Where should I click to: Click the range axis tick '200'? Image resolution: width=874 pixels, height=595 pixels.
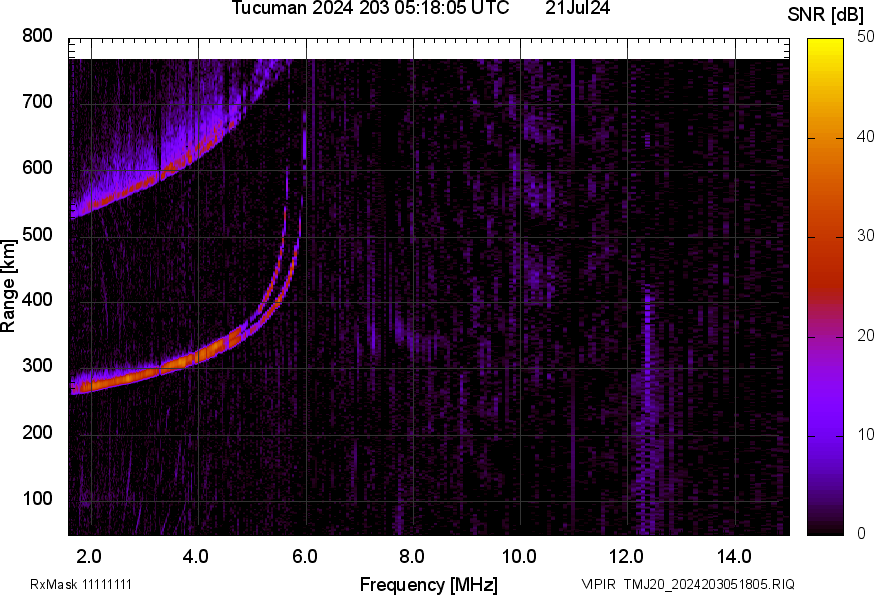[x=37, y=432]
